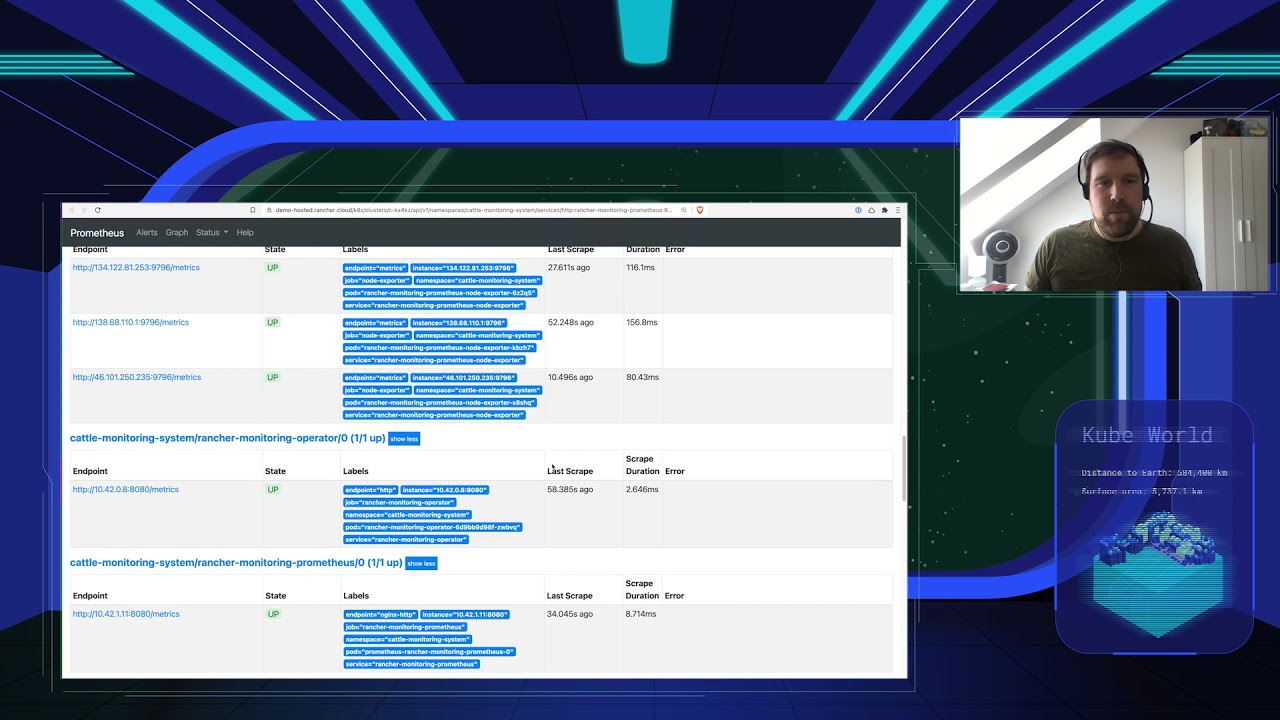Click the rancher-monitoring-prometheus/0 group heading

(236, 563)
